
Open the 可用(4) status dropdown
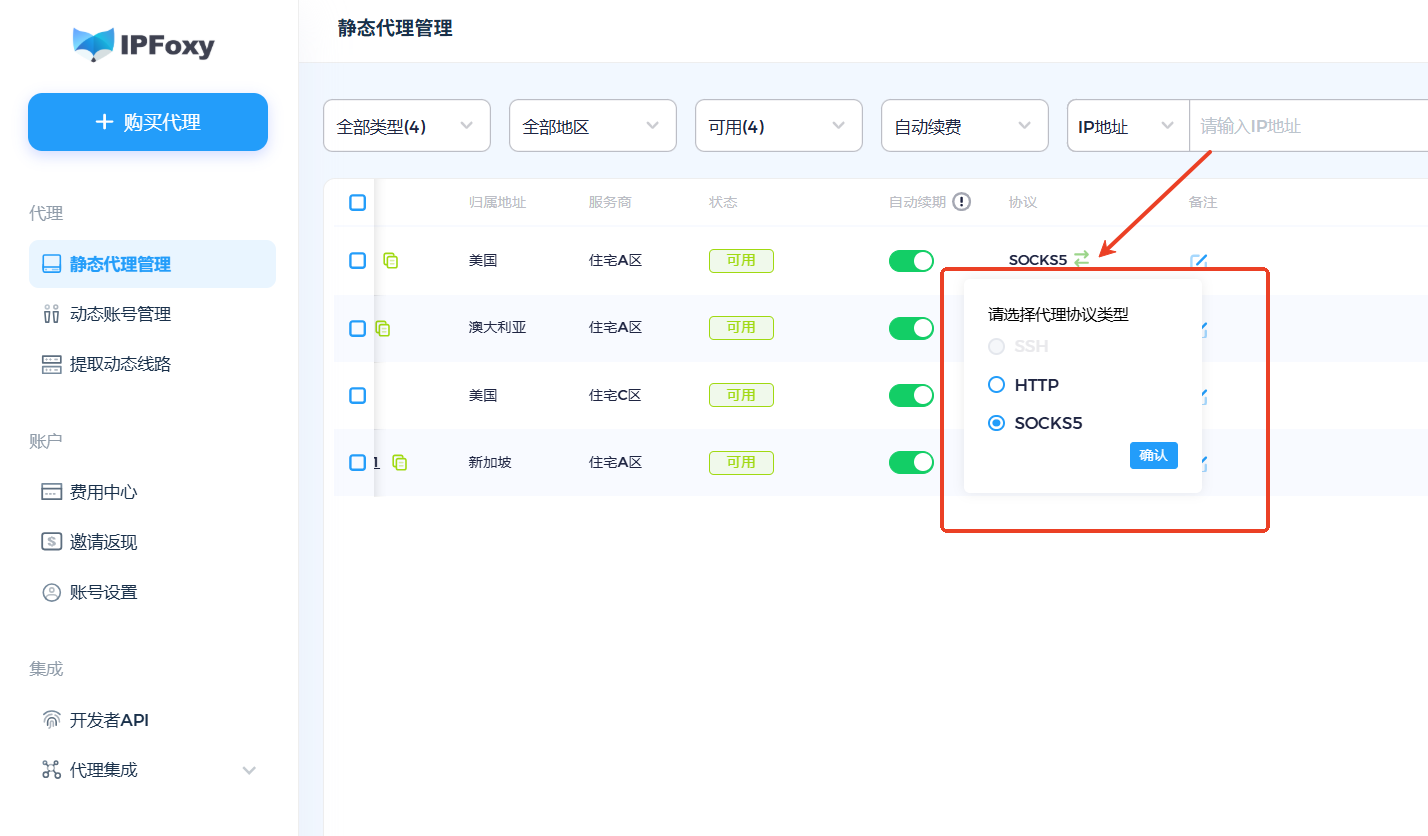pyautogui.click(x=779, y=126)
